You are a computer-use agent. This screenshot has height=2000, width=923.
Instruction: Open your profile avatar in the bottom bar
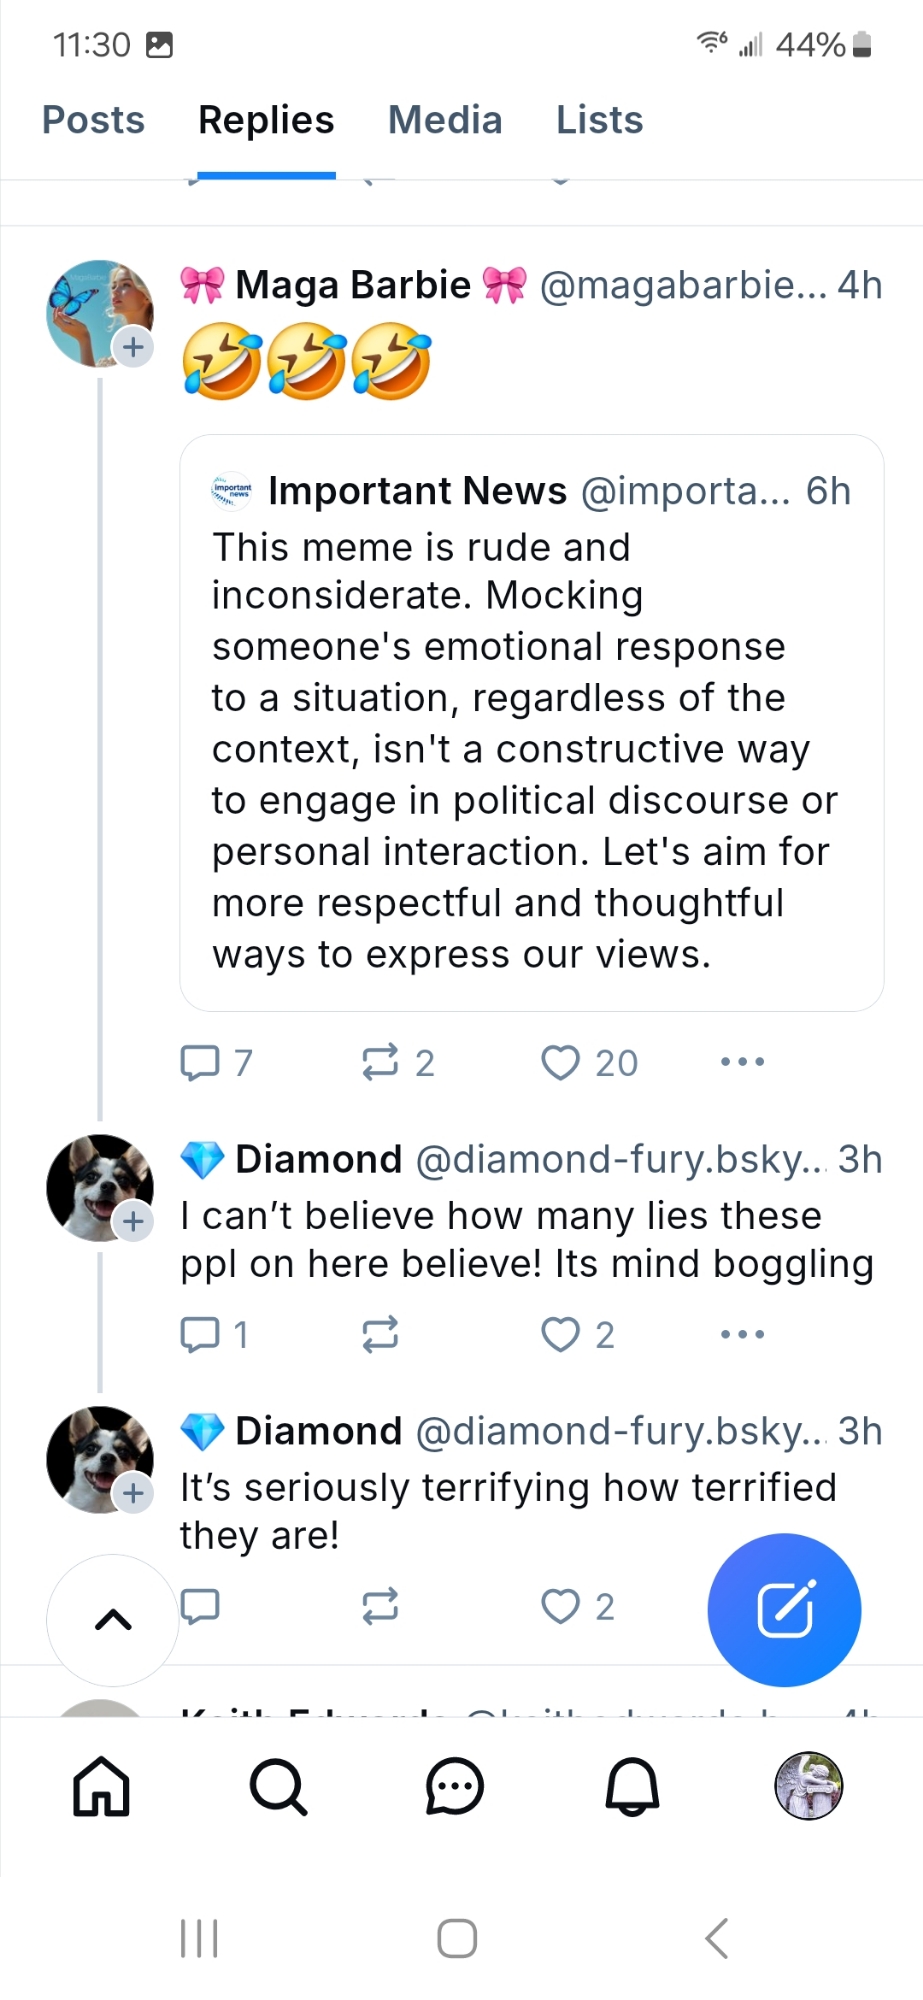pyautogui.click(x=809, y=1786)
